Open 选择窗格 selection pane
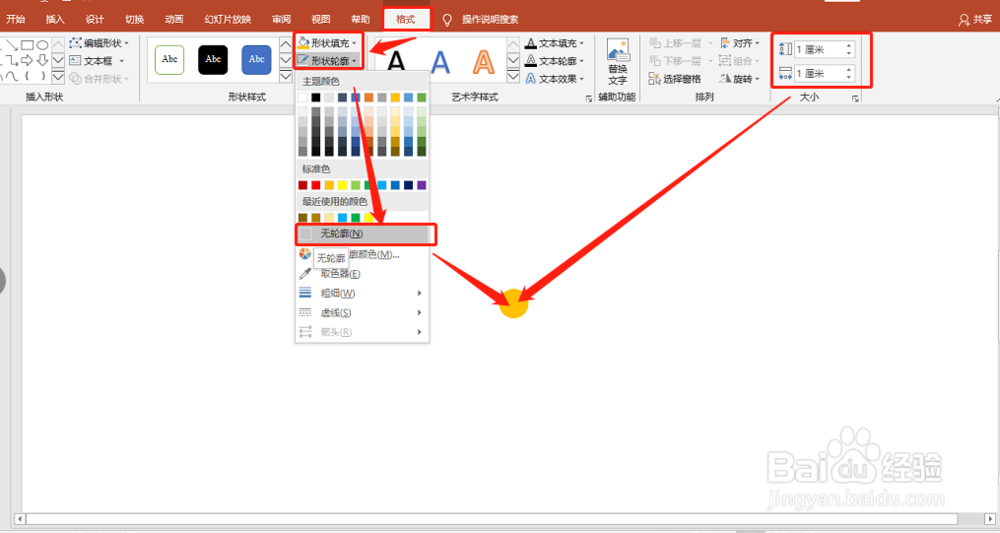1000x533 pixels. [675, 79]
